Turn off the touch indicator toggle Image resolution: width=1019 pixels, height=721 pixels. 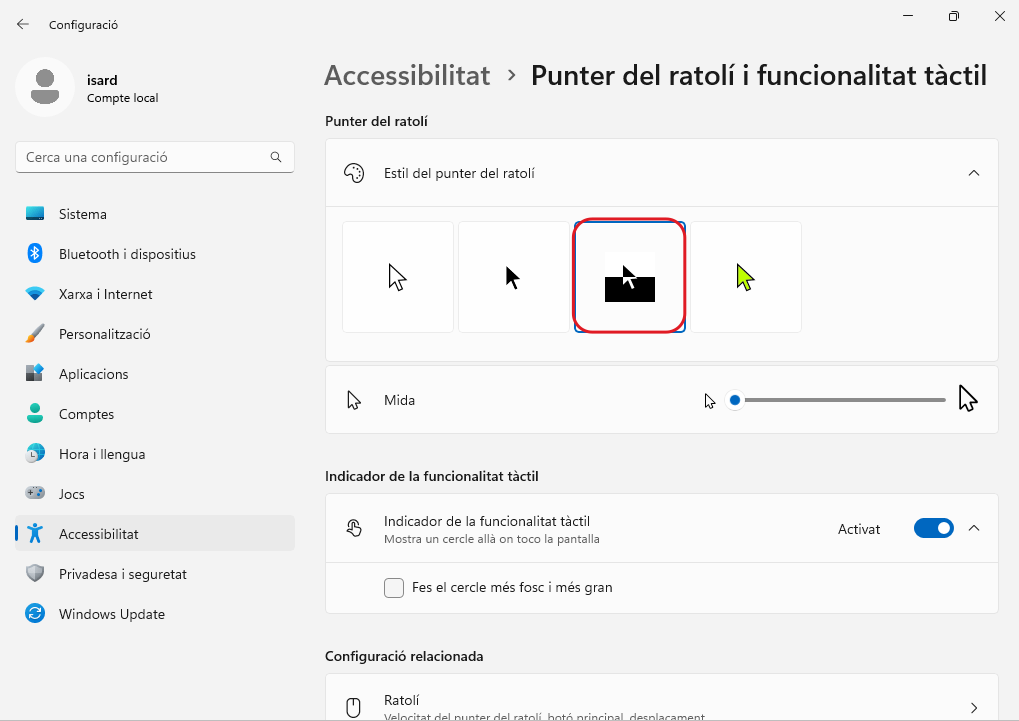click(x=933, y=528)
